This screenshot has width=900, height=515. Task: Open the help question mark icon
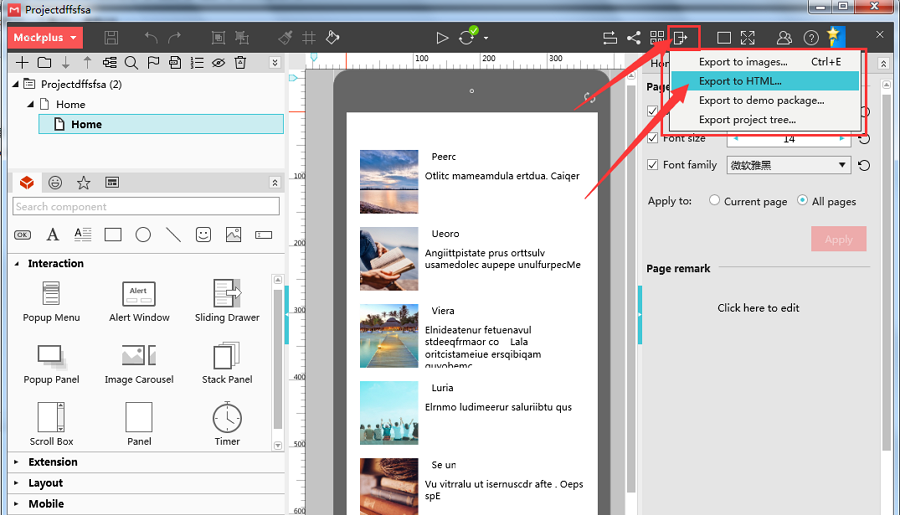pyautogui.click(x=811, y=38)
